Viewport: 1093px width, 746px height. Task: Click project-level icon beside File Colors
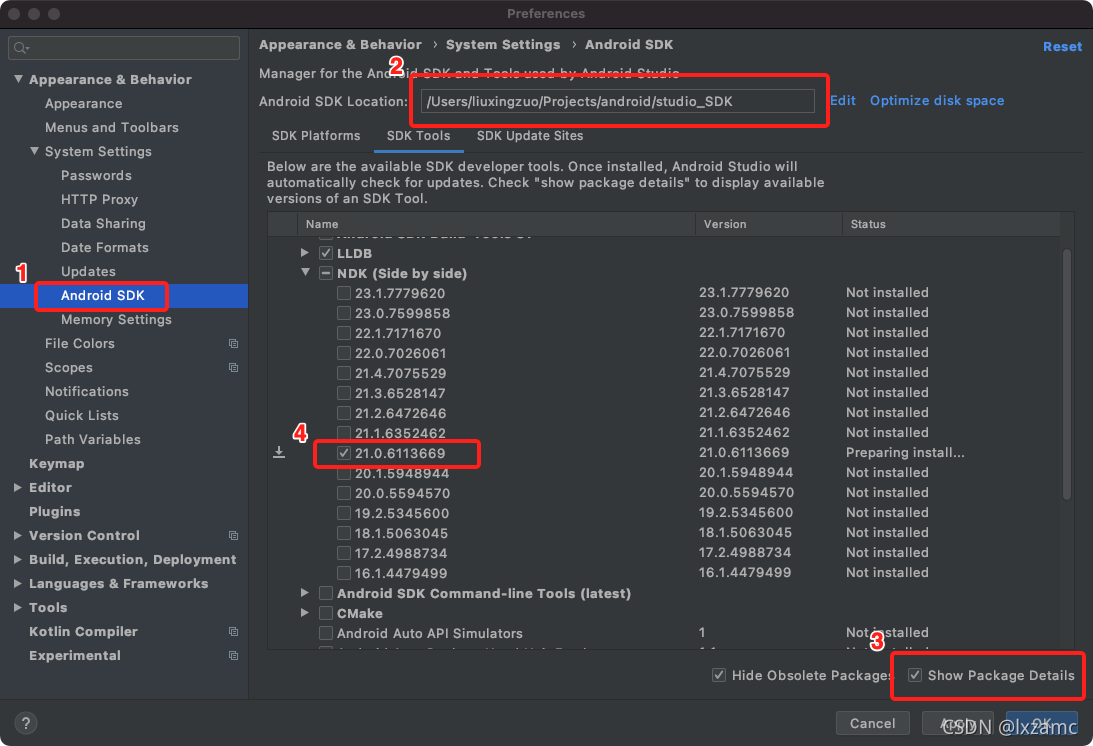pos(234,344)
